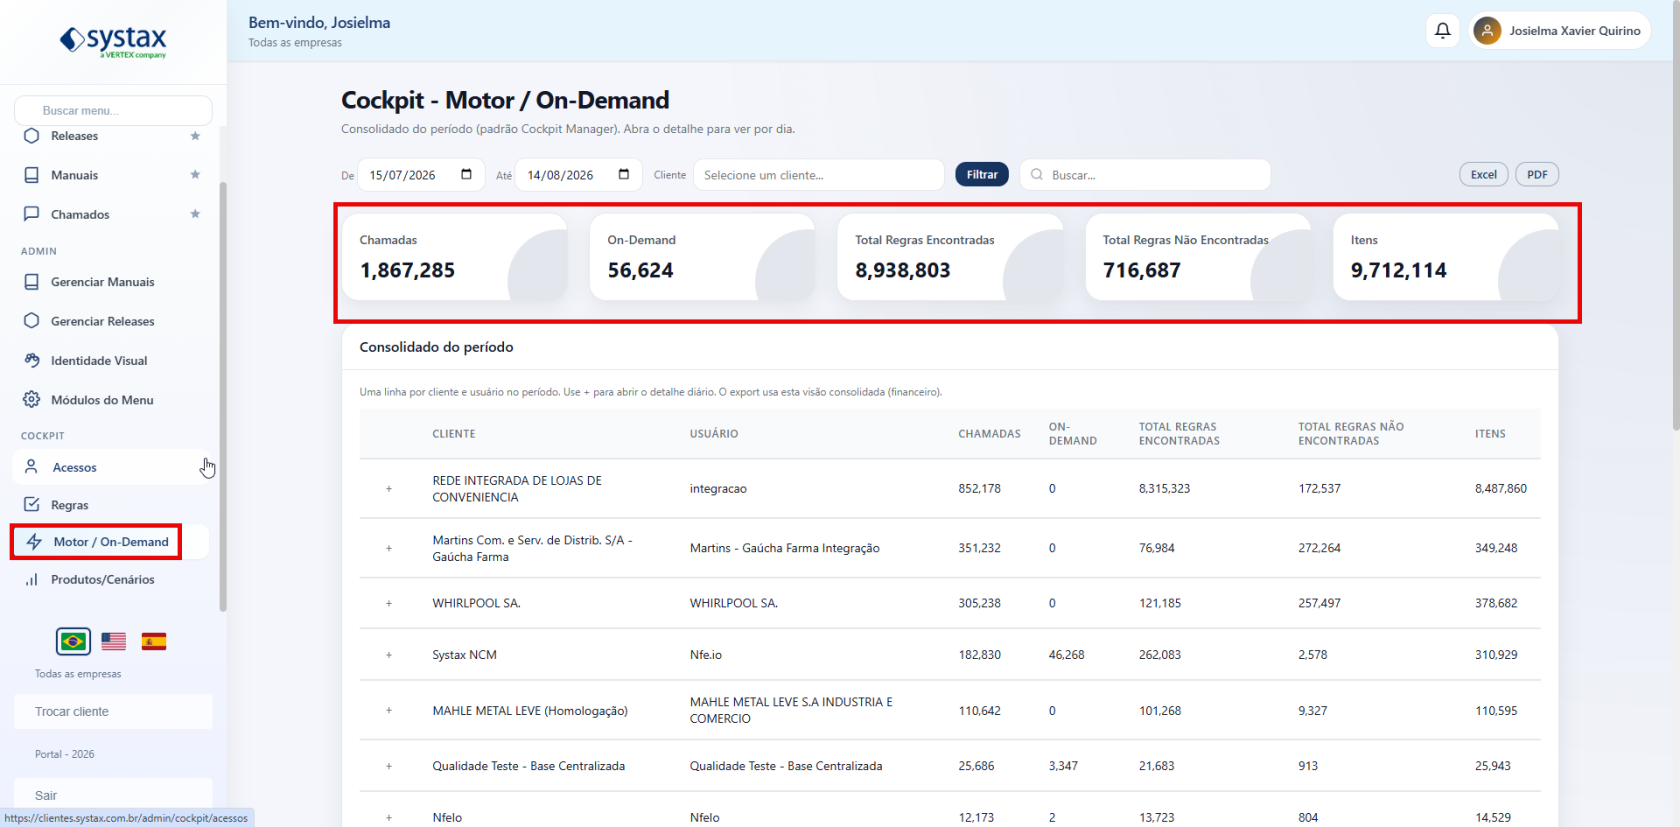Click the De start date field
Screen dimensions: 1680x827
pos(421,175)
